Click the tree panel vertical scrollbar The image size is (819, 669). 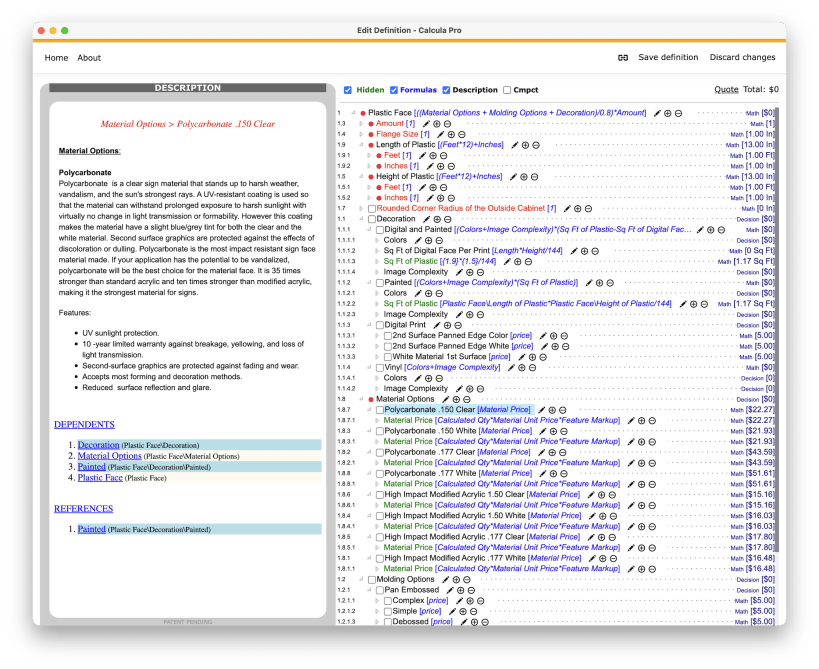777,329
